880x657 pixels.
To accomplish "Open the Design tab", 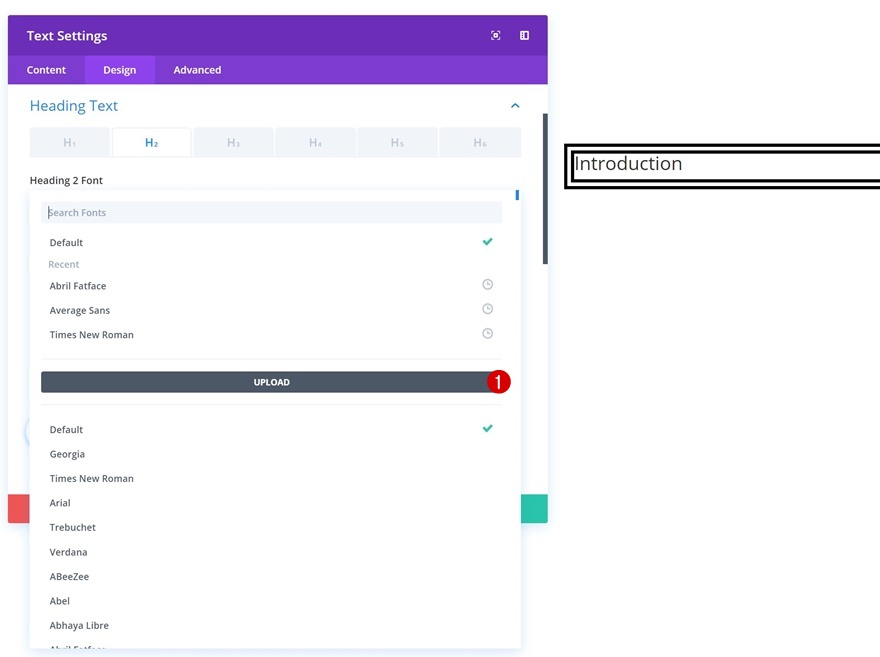I will pyautogui.click(x=120, y=70).
